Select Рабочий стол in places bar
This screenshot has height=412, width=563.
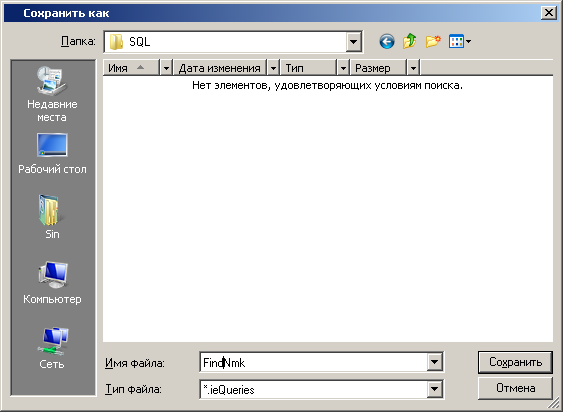coord(52,154)
